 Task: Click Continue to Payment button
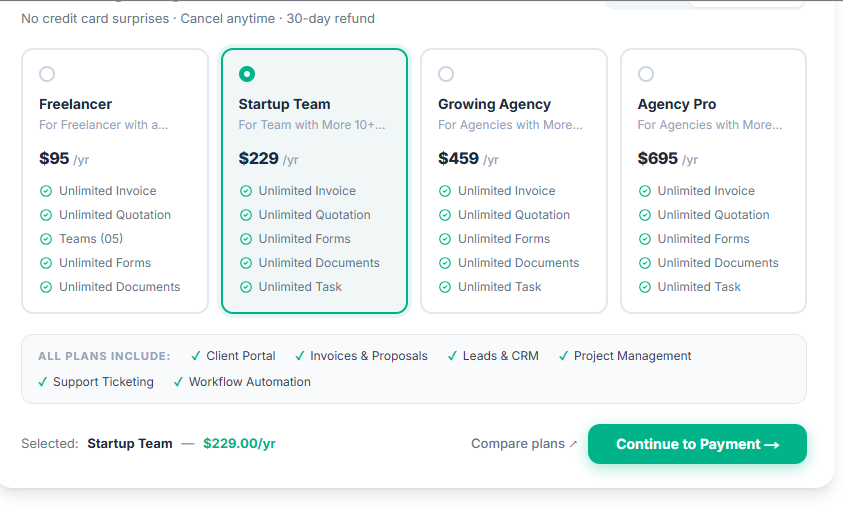pyautogui.click(x=697, y=444)
